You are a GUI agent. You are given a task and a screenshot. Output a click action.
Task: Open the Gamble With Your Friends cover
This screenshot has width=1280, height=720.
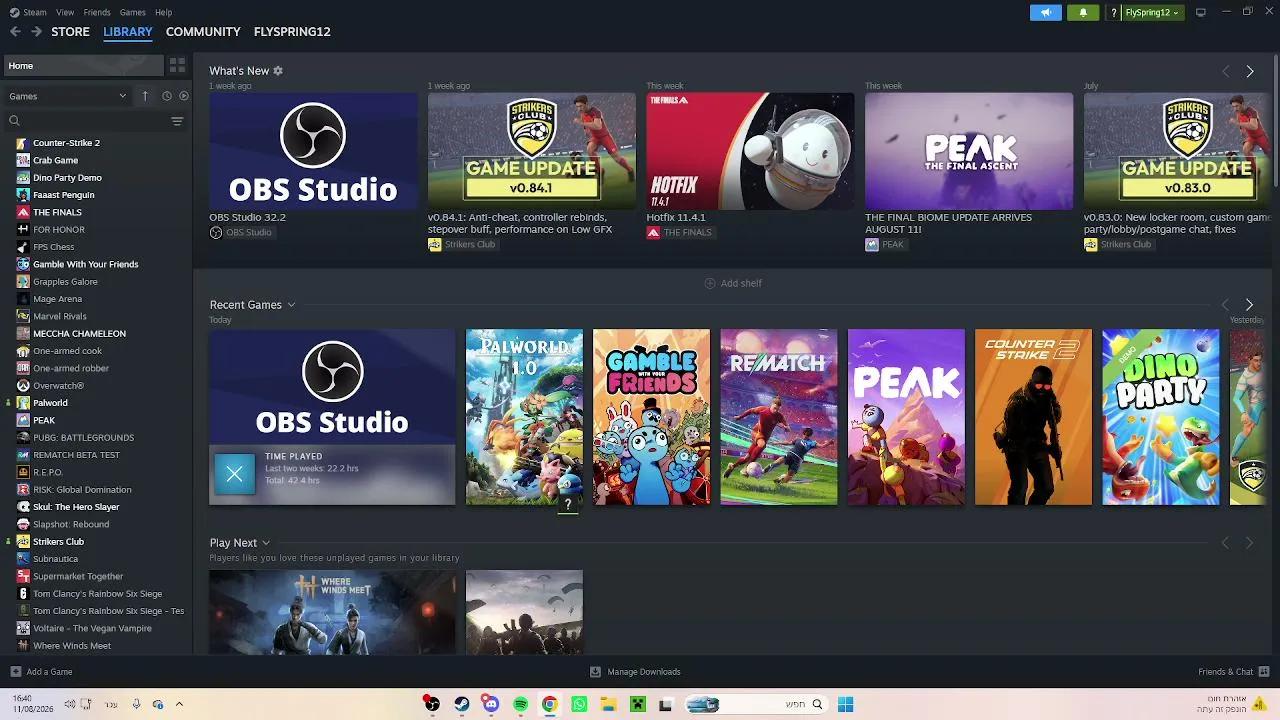651,417
